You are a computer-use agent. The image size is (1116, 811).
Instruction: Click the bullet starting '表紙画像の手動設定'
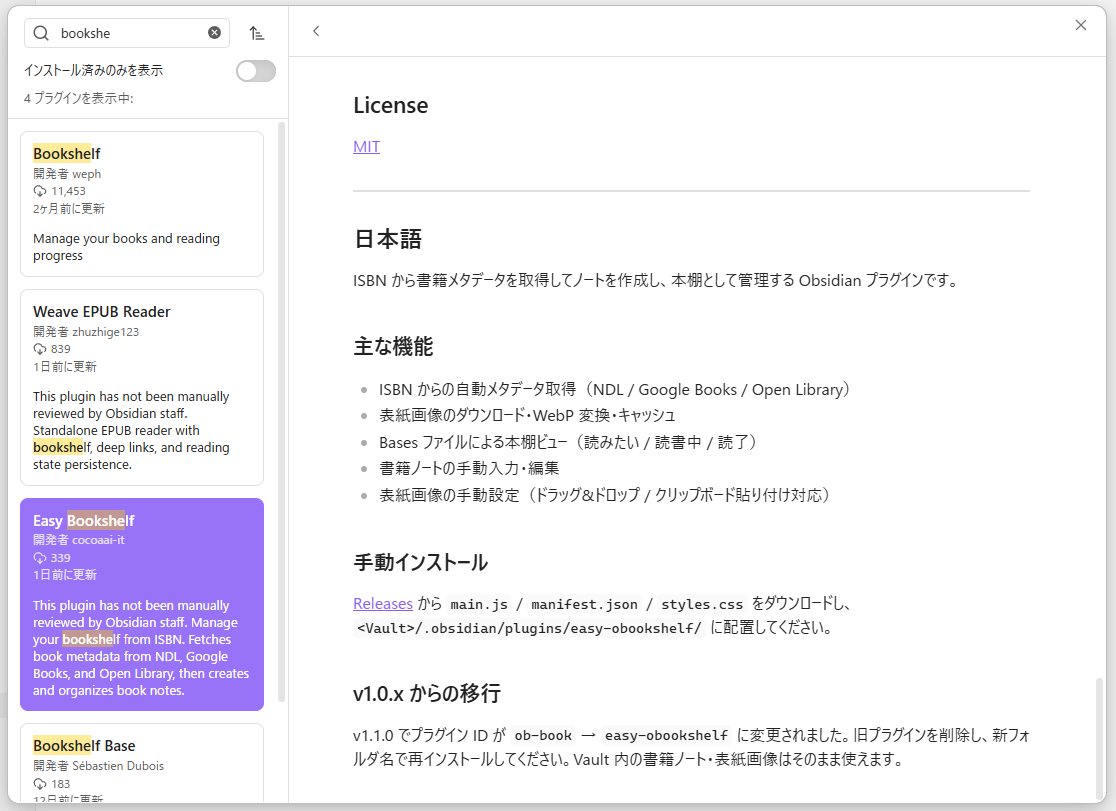606,495
